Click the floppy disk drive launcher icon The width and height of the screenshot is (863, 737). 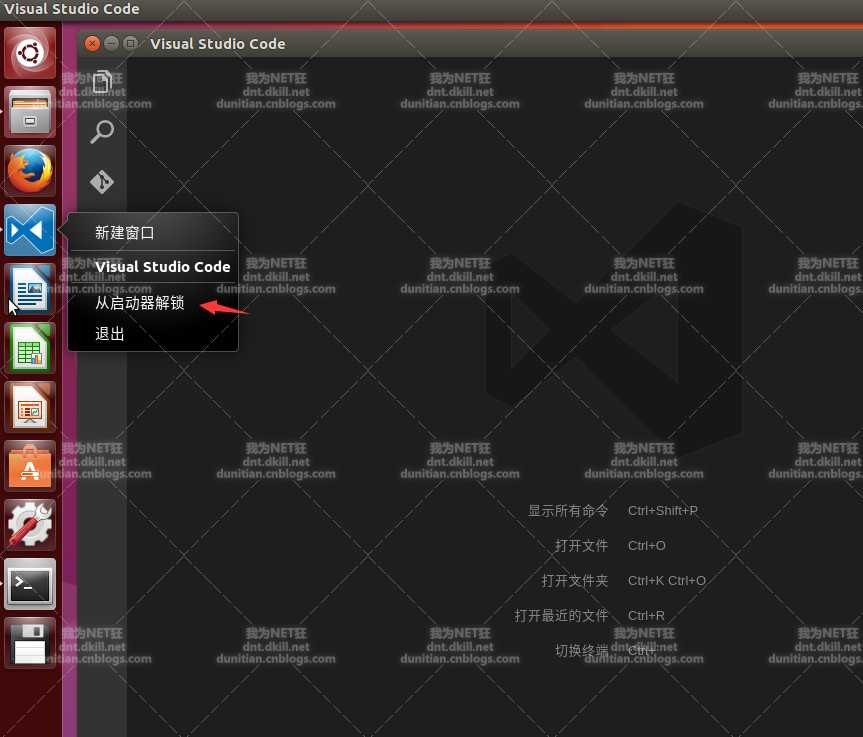[30, 643]
